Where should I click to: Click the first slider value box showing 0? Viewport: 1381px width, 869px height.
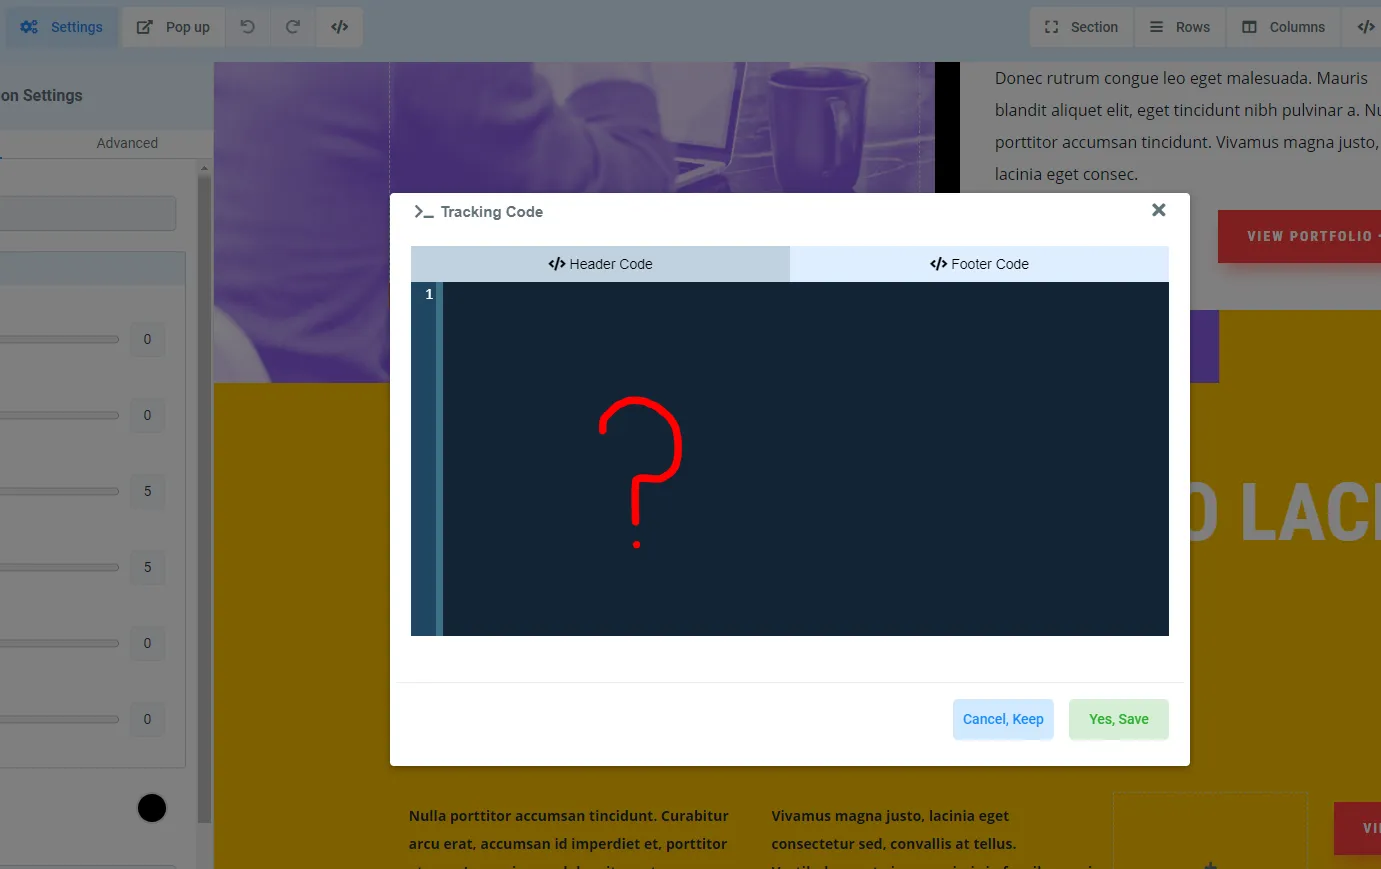pos(147,339)
